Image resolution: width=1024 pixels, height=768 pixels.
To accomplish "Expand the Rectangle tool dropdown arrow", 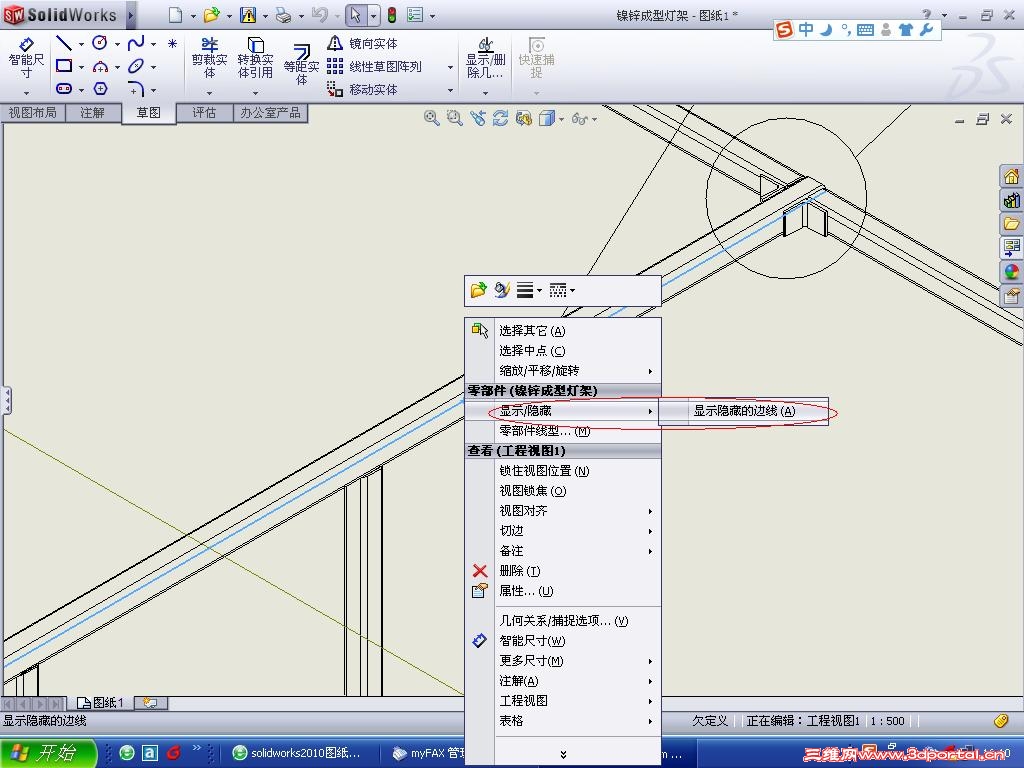I will tap(81, 67).
